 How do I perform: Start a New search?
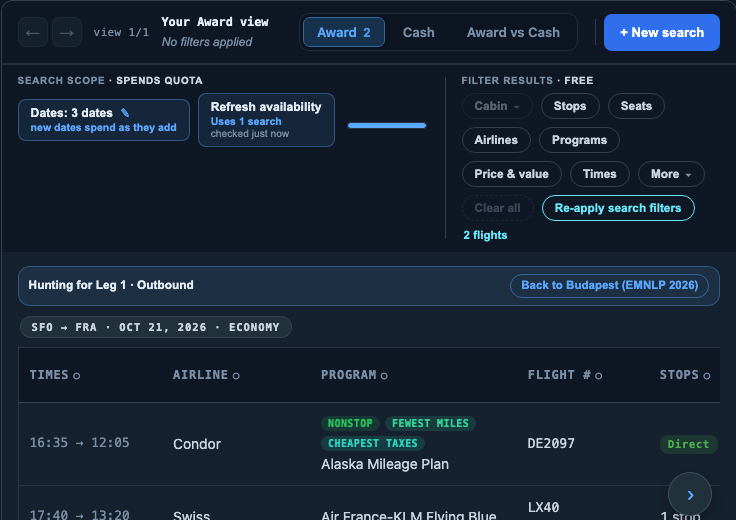pos(662,32)
